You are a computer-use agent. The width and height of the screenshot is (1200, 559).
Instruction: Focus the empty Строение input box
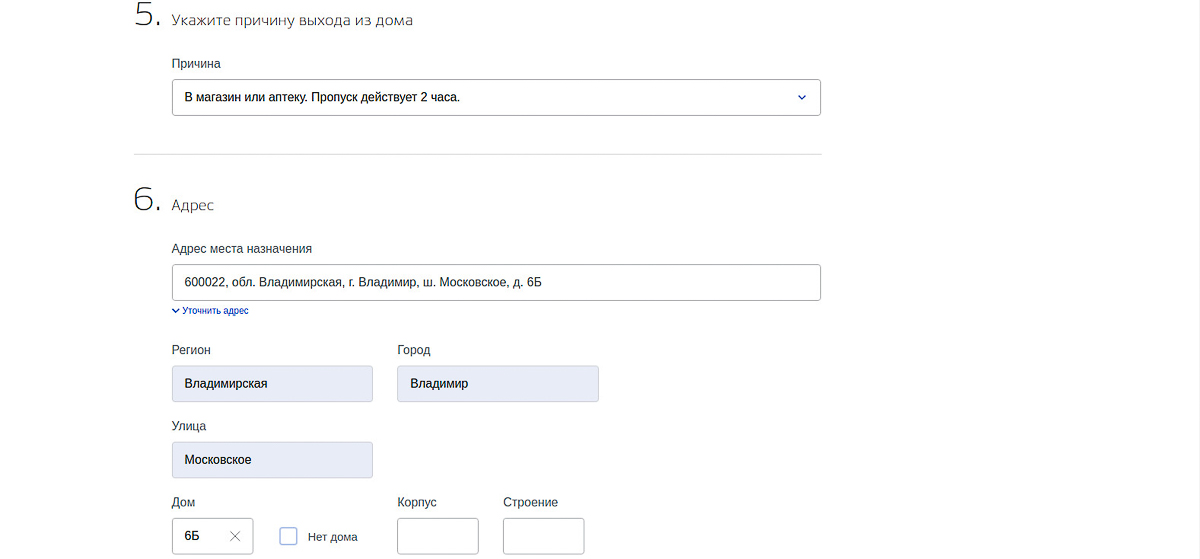[x=543, y=536]
